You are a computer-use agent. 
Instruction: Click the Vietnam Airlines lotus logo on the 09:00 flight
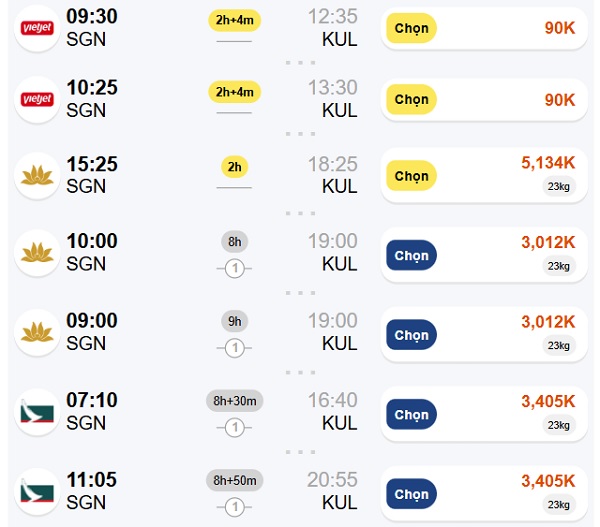[x=37, y=333]
